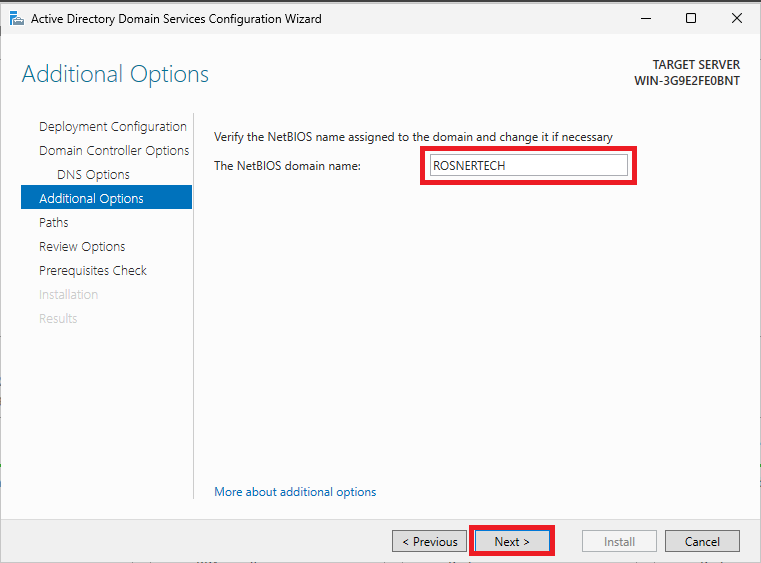Click the wizard app icon in title bar
Screen dimensions: 761x563
[17, 19]
